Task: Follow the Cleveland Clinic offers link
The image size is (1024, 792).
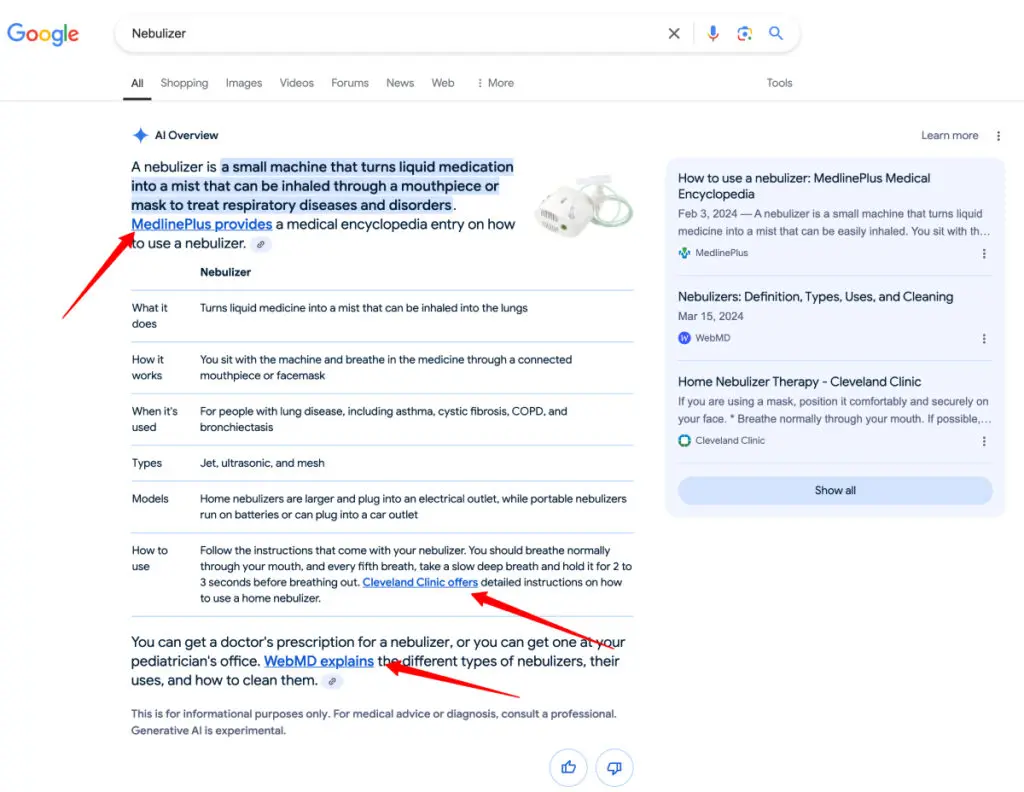Action: 420,582
